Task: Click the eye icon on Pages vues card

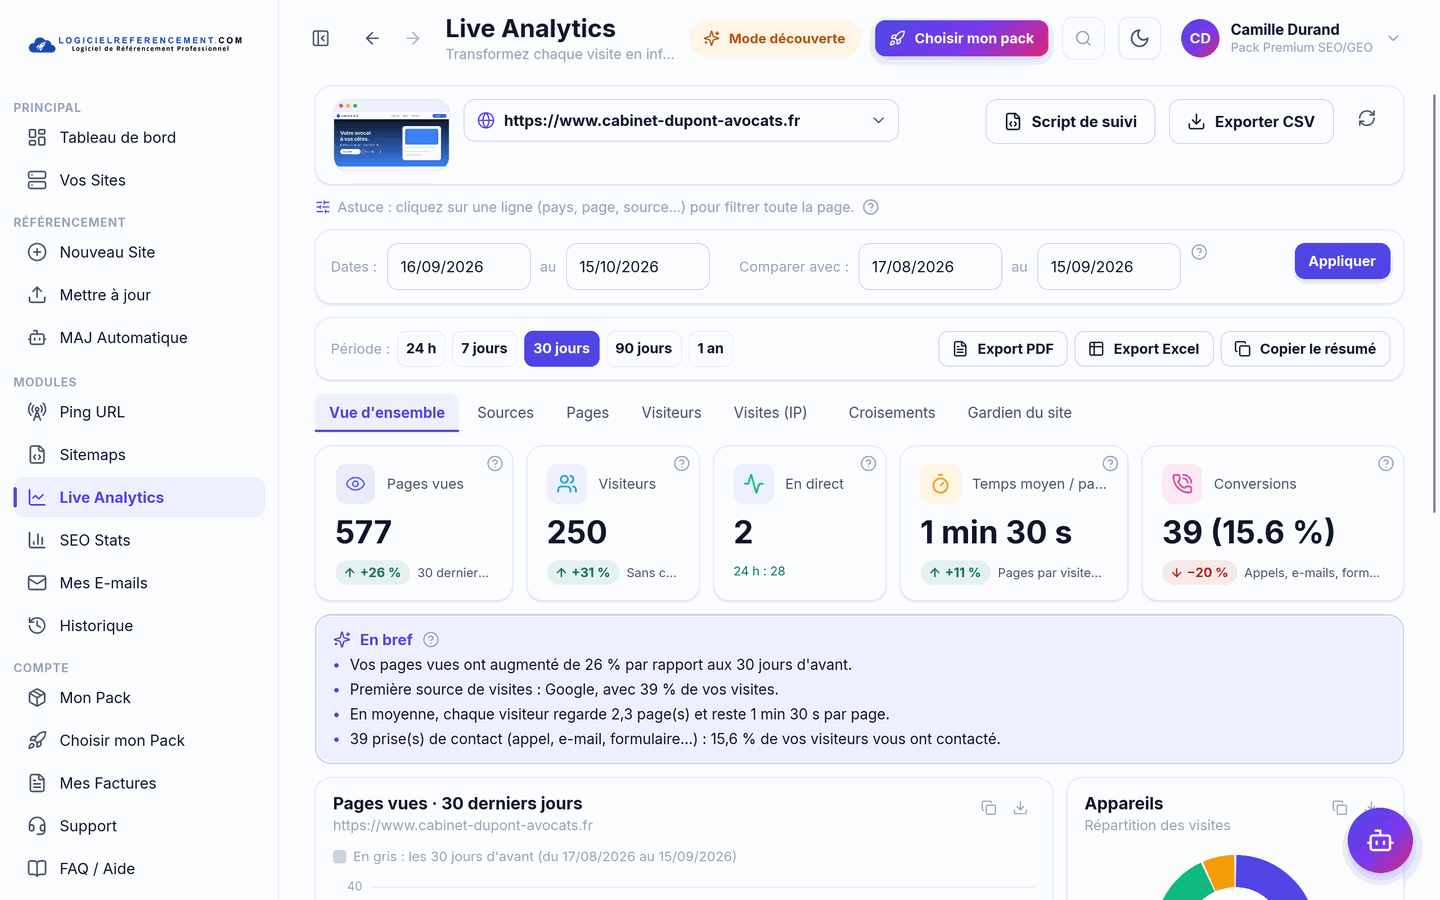Action: (x=355, y=484)
